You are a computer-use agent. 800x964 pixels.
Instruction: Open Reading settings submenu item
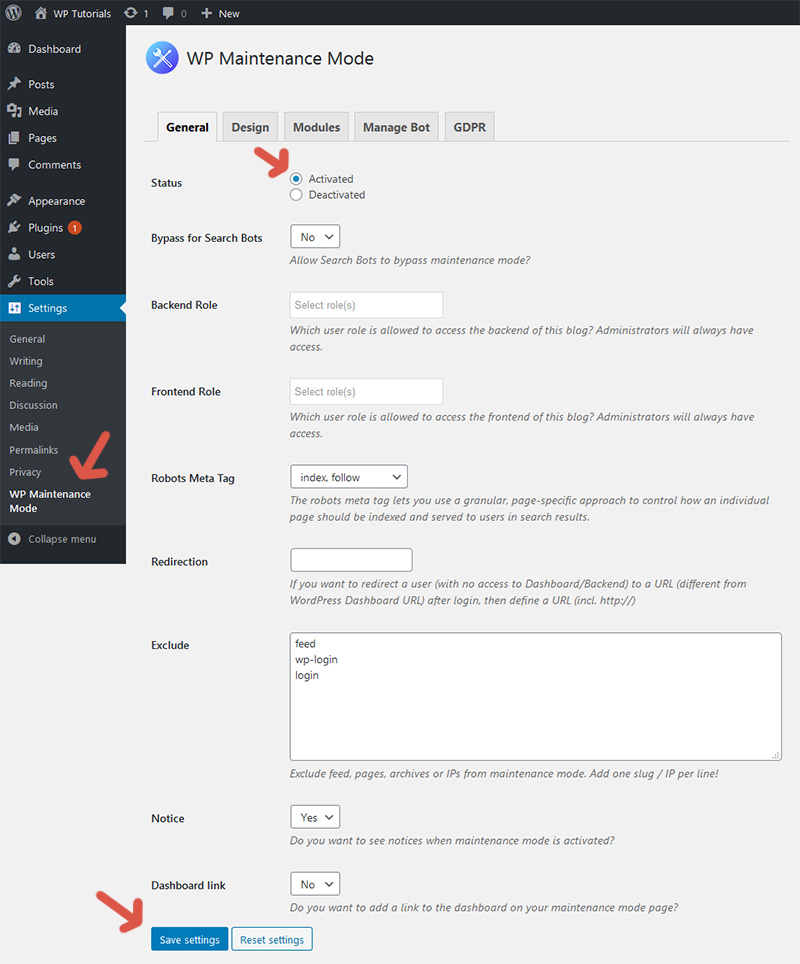coord(28,383)
